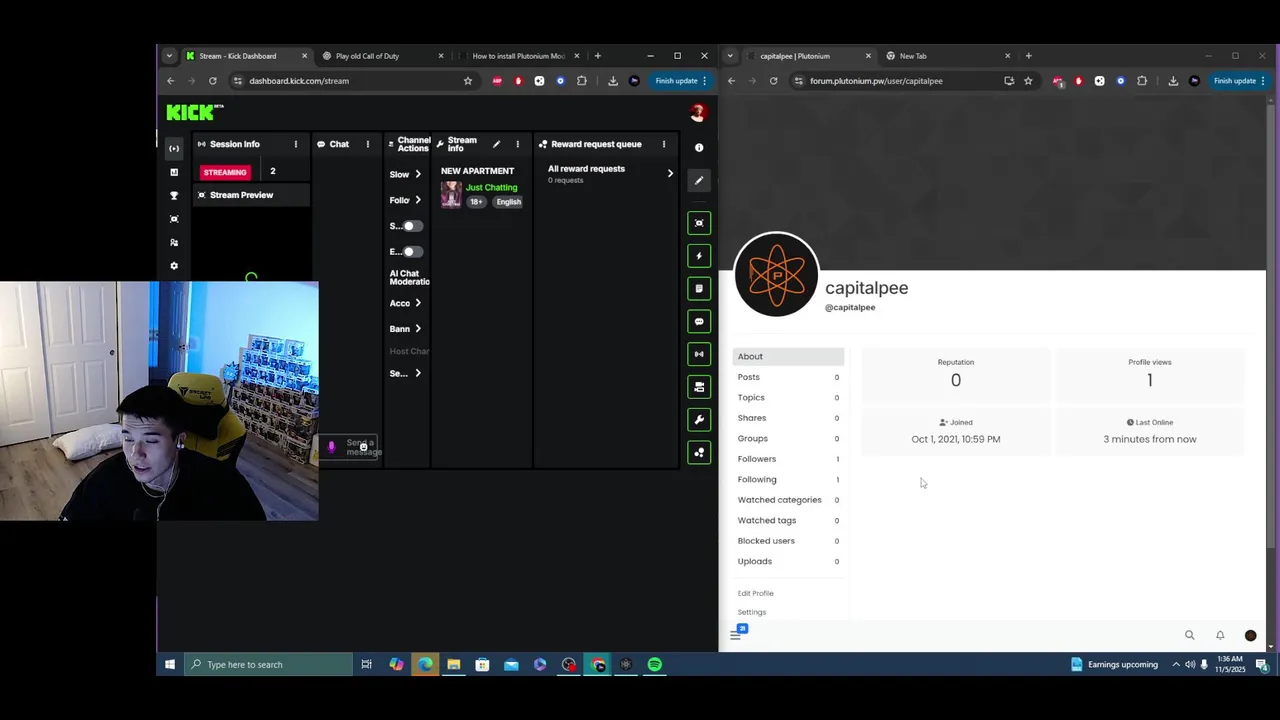Switch to the How to install Plutonium tab
This screenshot has width=1280, height=720.
[x=518, y=56]
